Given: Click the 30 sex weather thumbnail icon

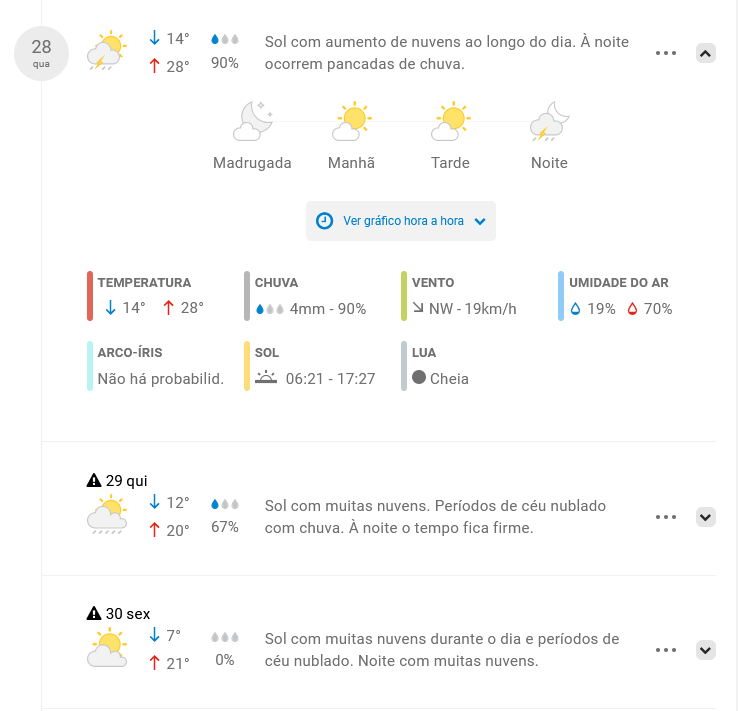Looking at the screenshot, I should (x=107, y=647).
